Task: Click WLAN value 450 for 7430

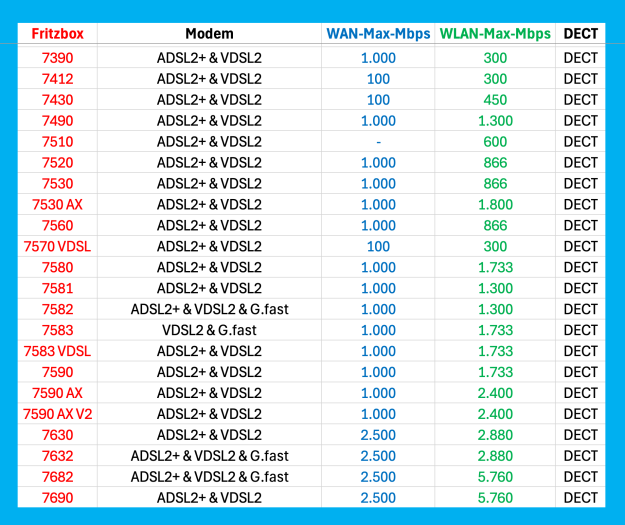Action: click(x=495, y=100)
